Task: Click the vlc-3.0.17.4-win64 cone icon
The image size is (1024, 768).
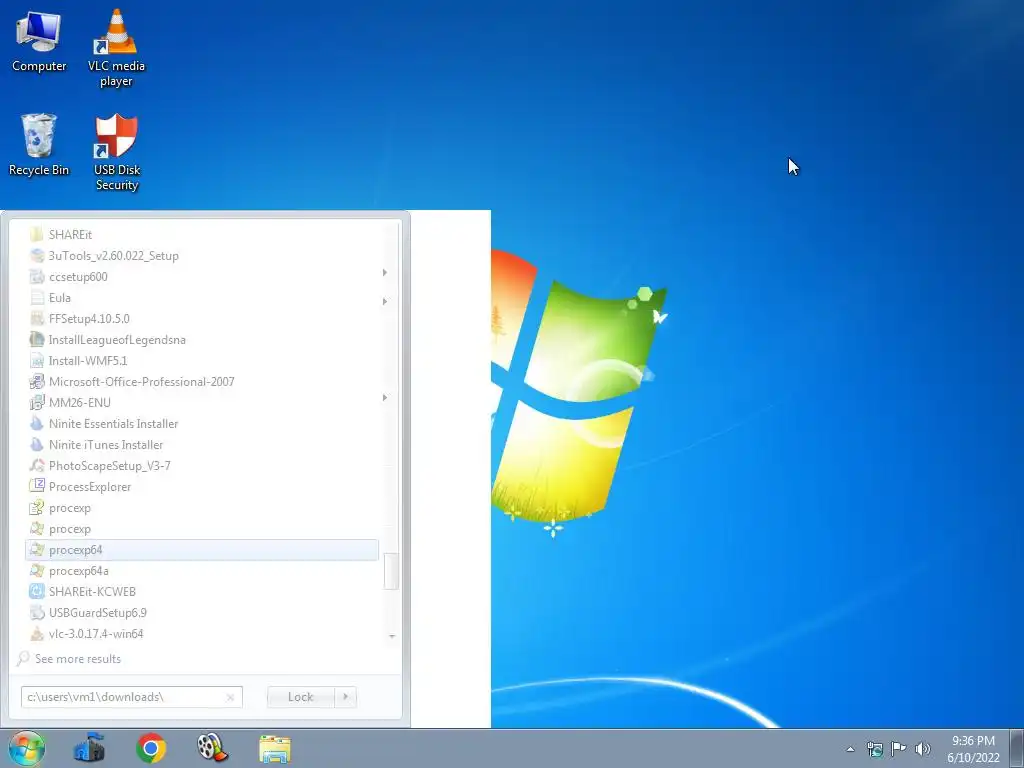Action: tap(37, 633)
